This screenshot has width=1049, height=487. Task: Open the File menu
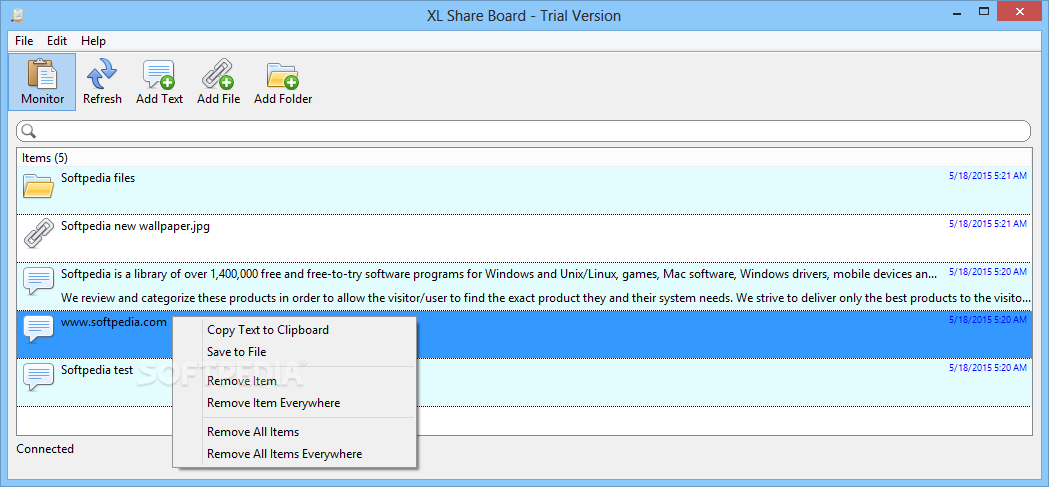click(24, 41)
